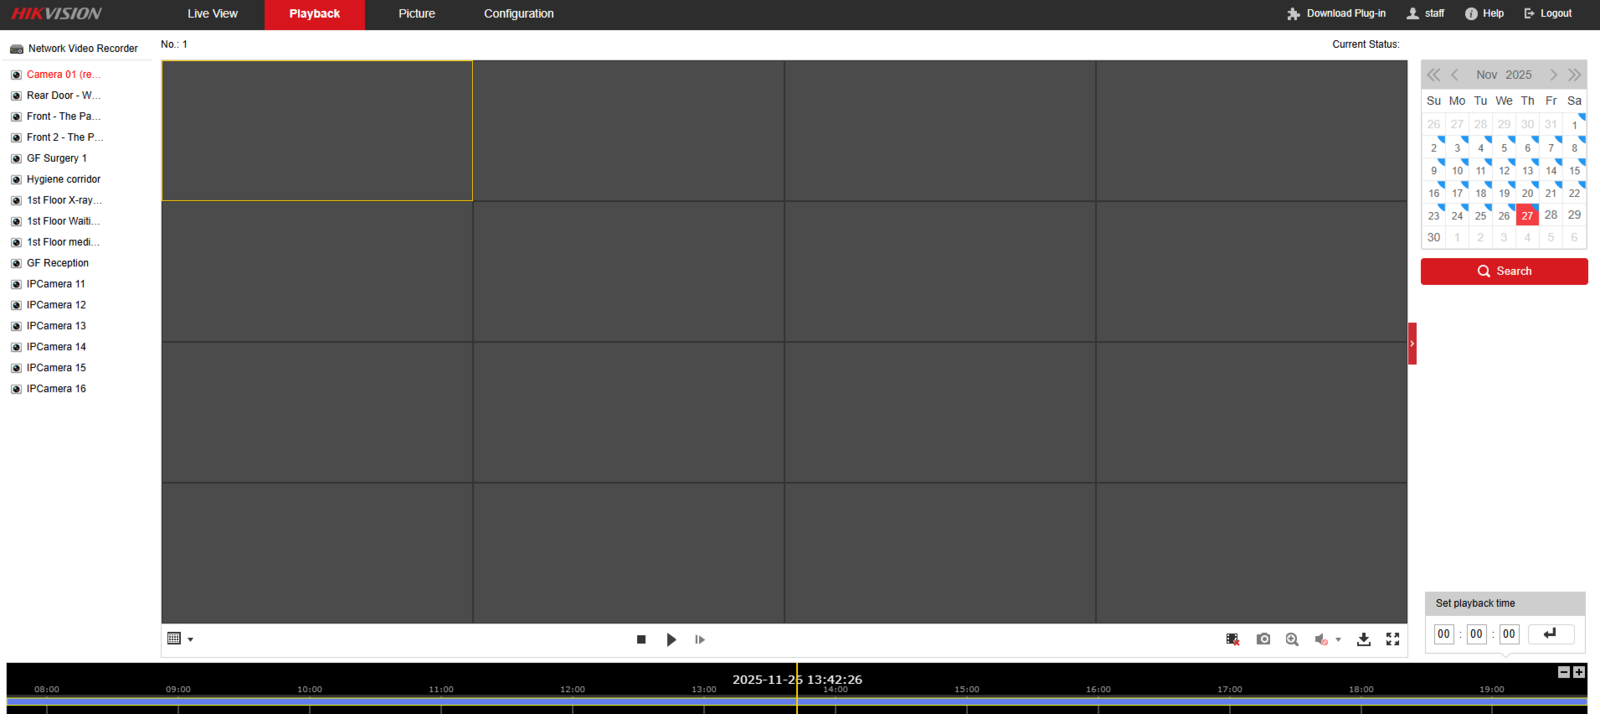Viewport: 1600px width, 714px height.
Task: Click the Logout link
Action: [x=1547, y=14]
